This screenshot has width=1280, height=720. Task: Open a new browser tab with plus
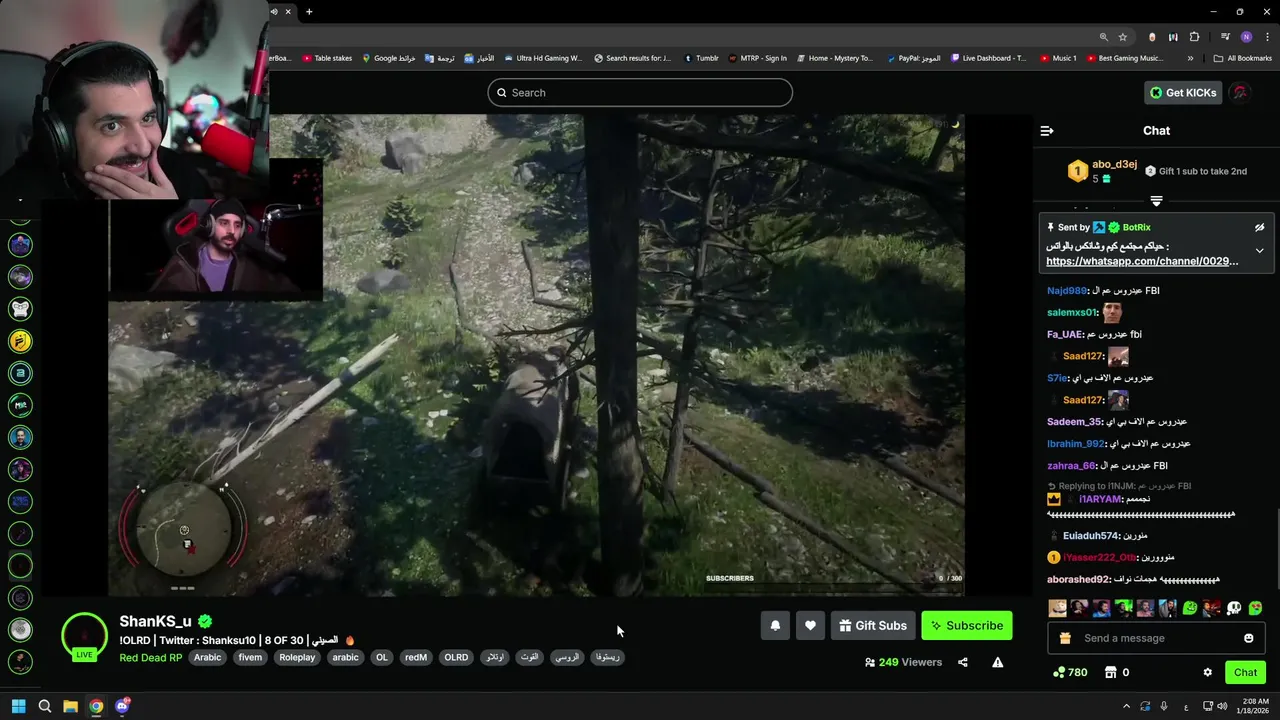(309, 12)
